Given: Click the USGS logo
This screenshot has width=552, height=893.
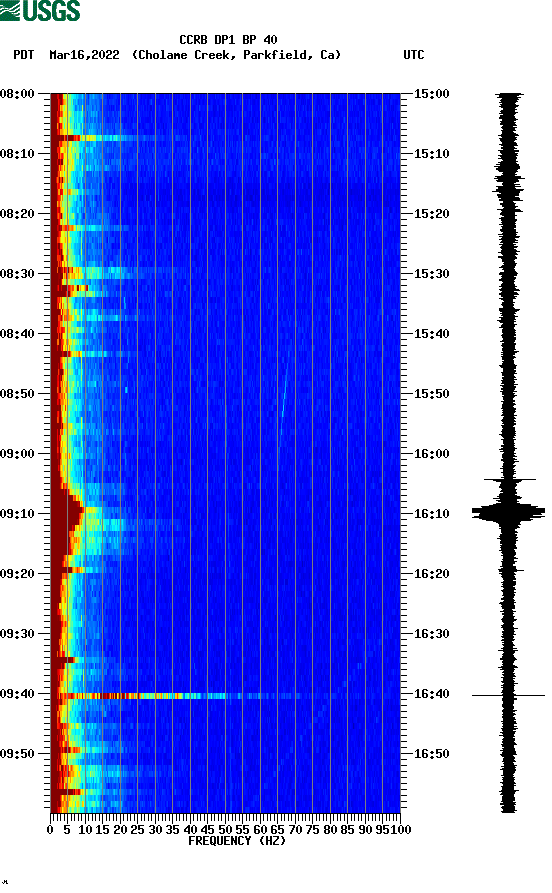Looking at the screenshot, I should (40, 10).
